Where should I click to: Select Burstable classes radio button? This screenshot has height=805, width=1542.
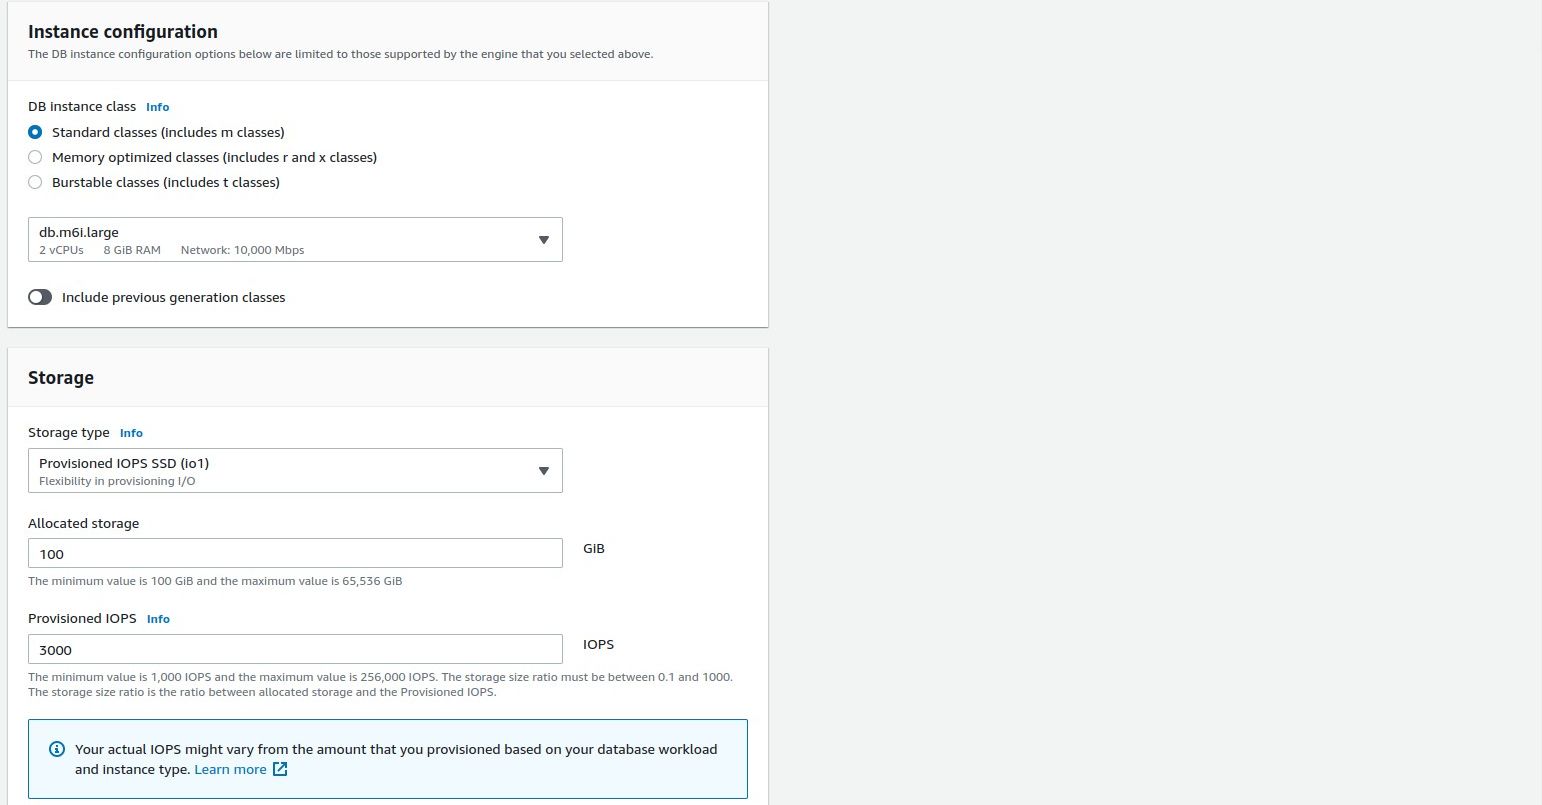click(36, 182)
